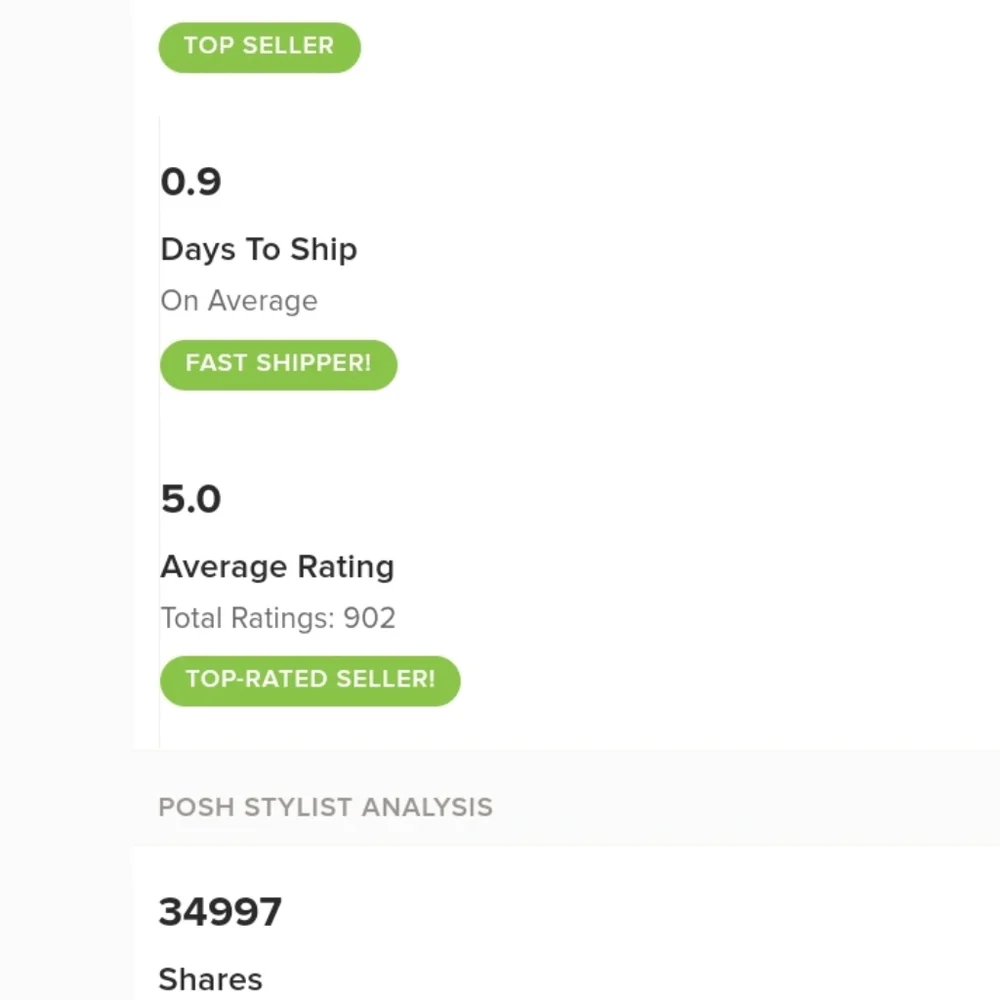Click the Days To Ship label
Screen dimensions: 1000x1000
point(258,249)
